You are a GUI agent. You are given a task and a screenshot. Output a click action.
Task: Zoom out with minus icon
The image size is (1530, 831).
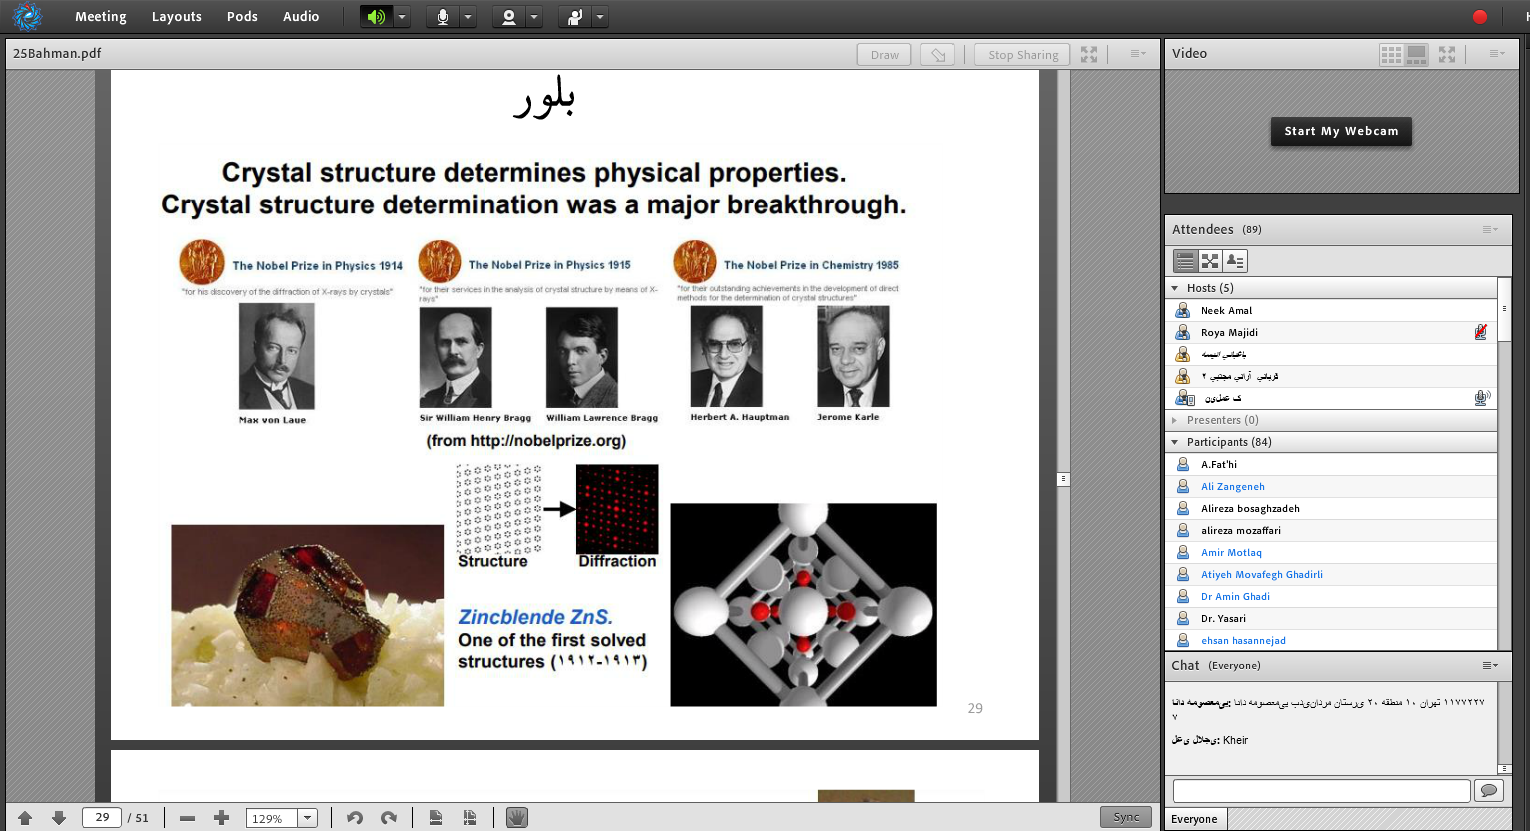(187, 818)
